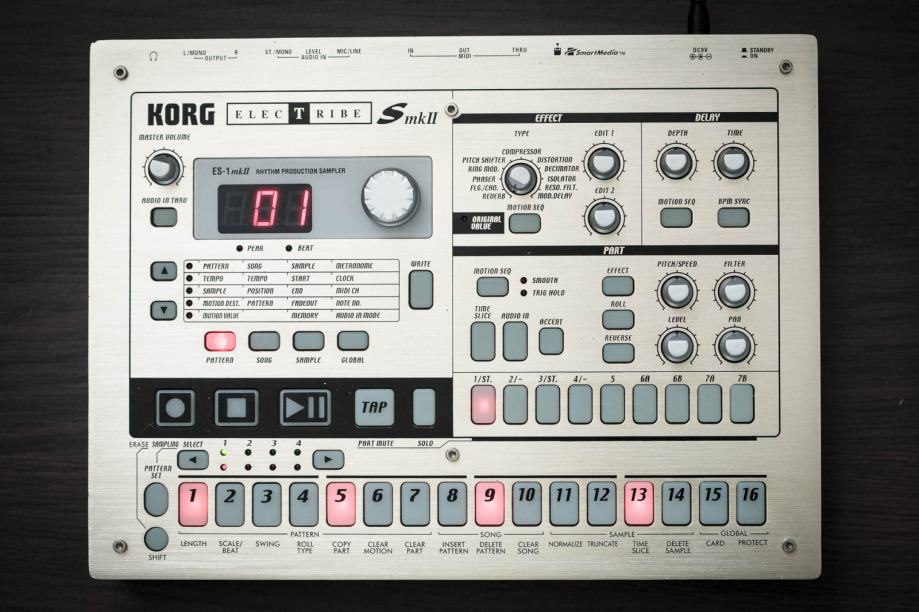The image size is (919, 612).
Task: Trigger step key 6 (Clear Motion)
Action: coord(378,504)
